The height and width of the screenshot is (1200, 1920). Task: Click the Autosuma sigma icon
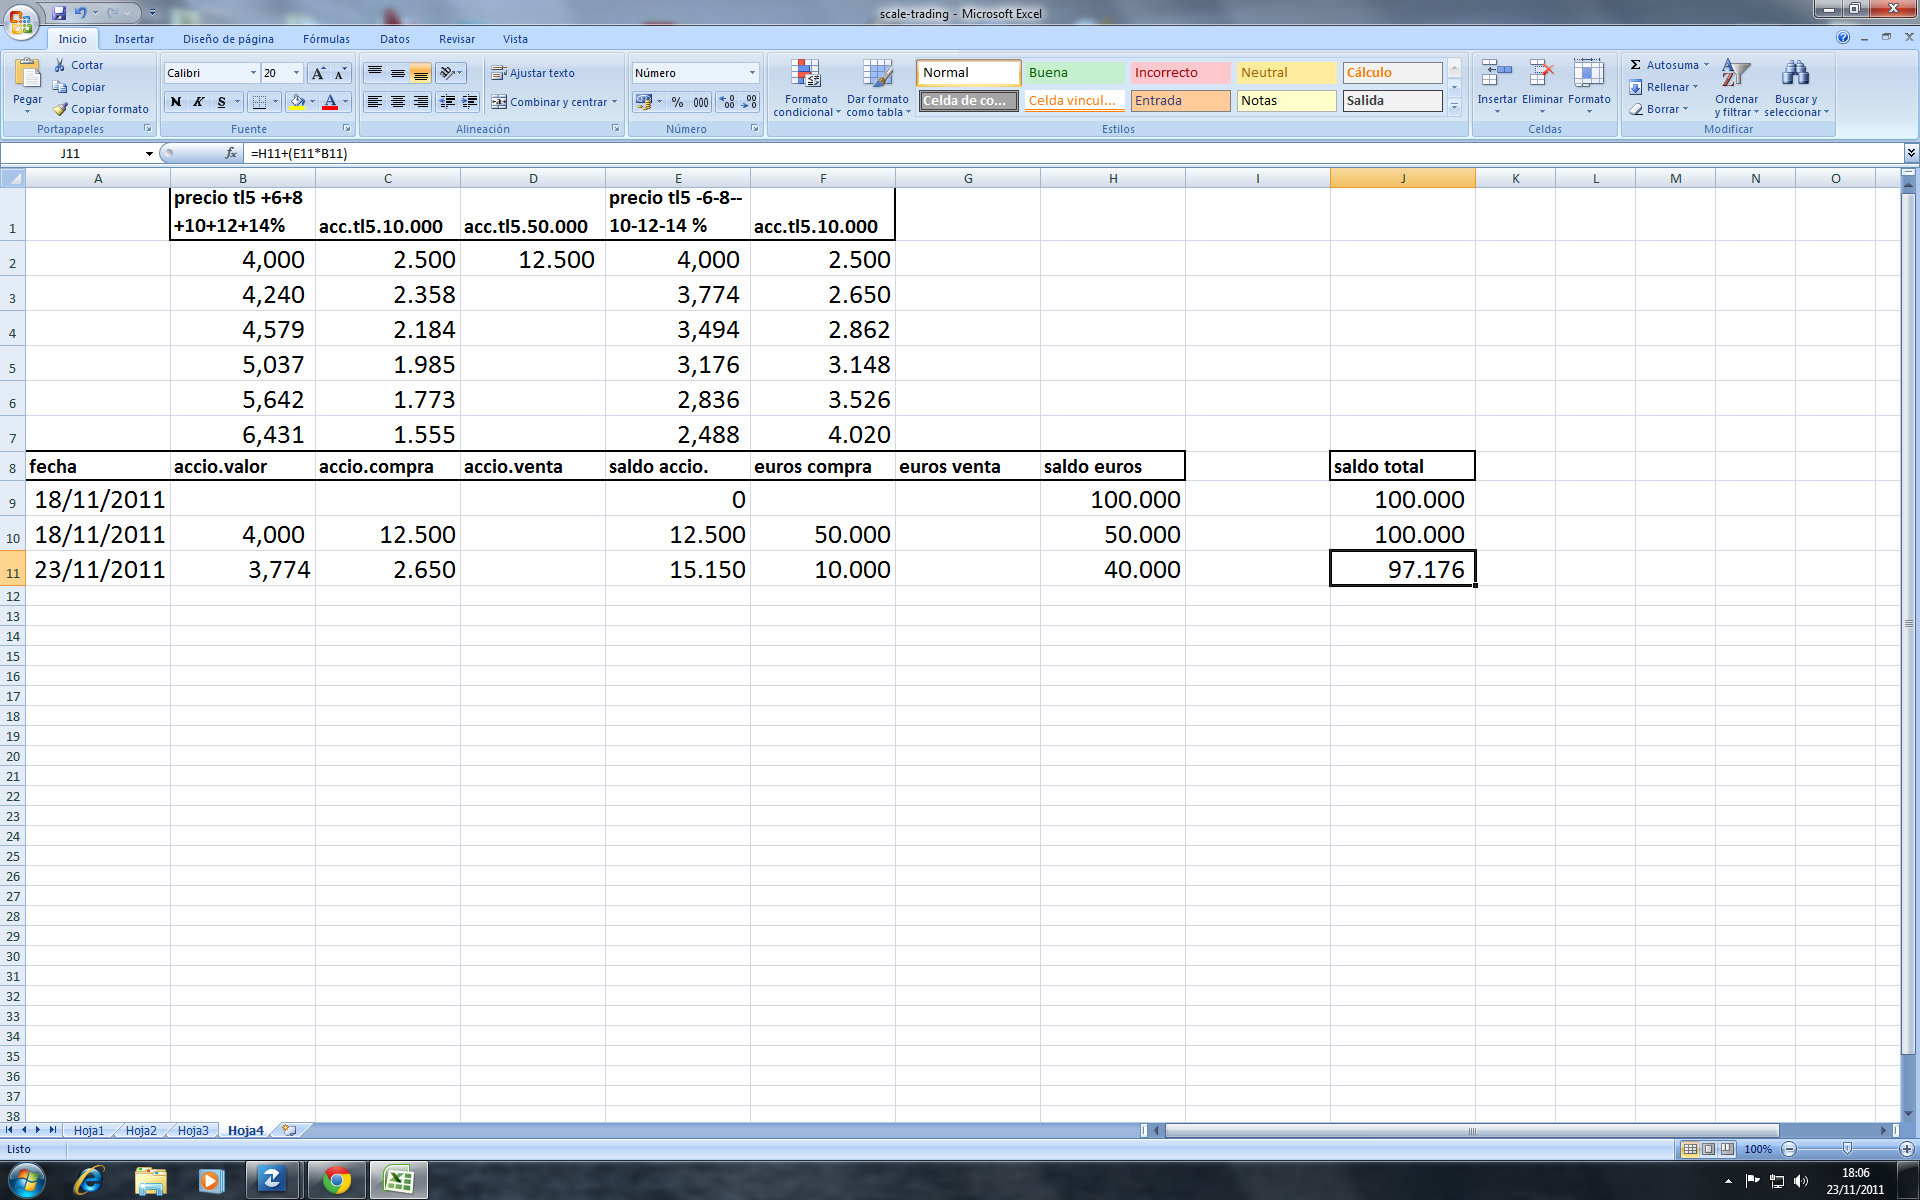(x=1636, y=65)
